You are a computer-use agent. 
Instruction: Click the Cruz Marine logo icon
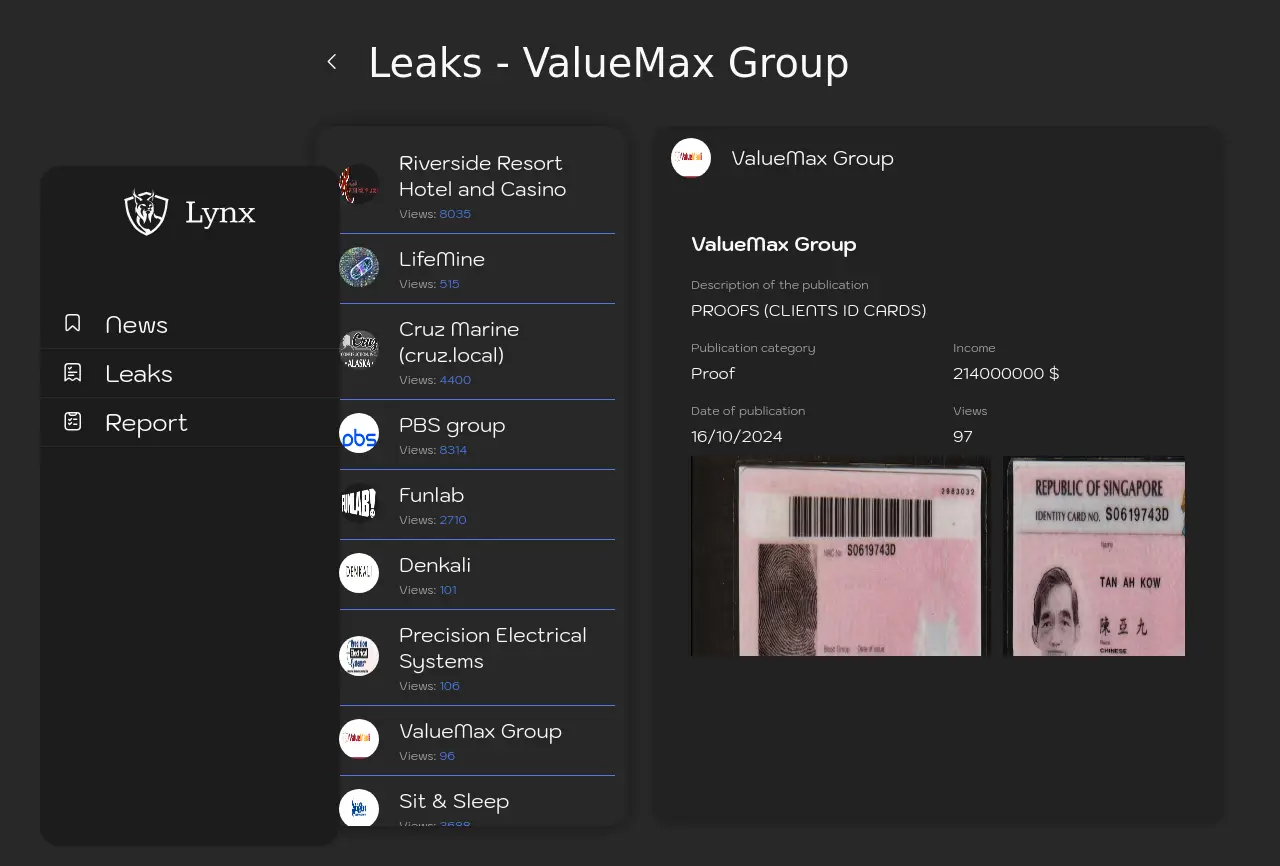click(359, 350)
